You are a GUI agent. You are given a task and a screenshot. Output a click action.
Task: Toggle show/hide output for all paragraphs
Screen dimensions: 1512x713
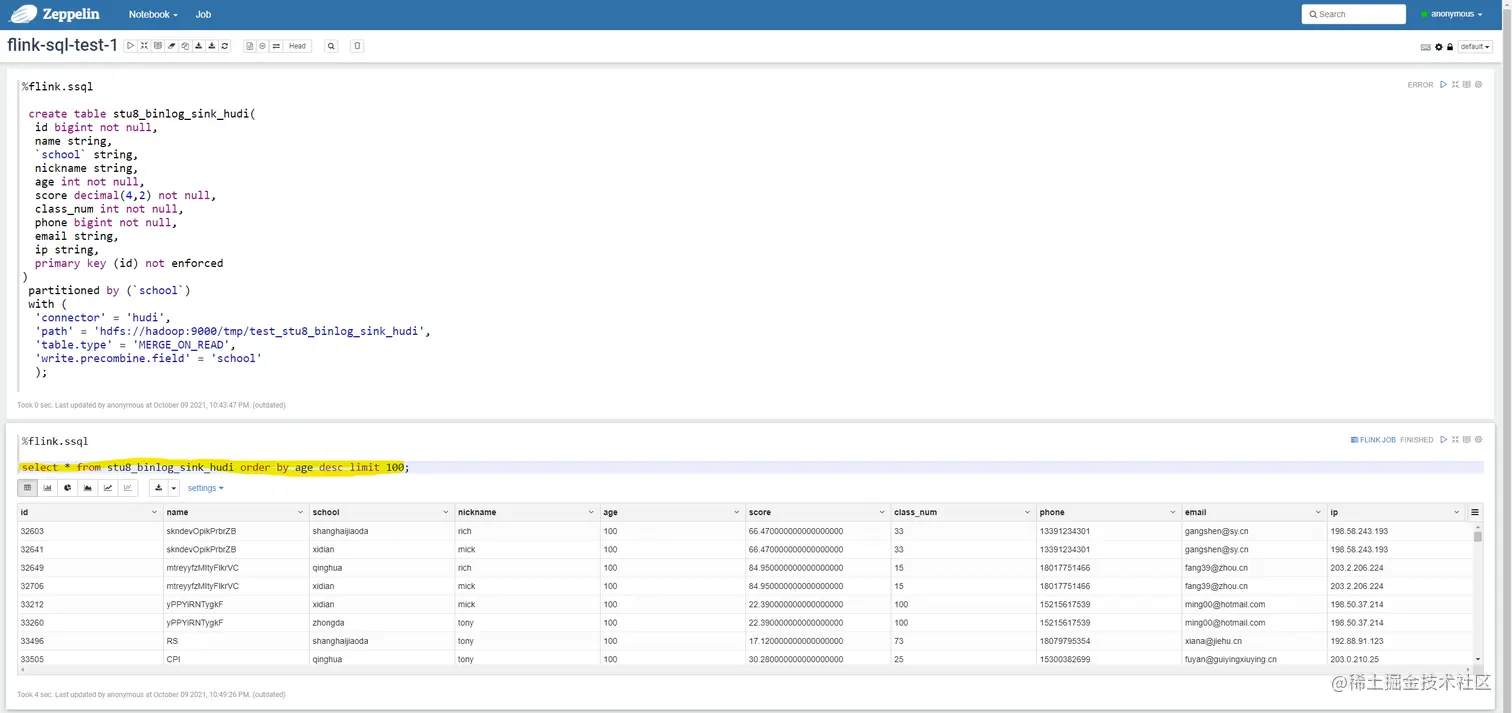click(x=158, y=46)
